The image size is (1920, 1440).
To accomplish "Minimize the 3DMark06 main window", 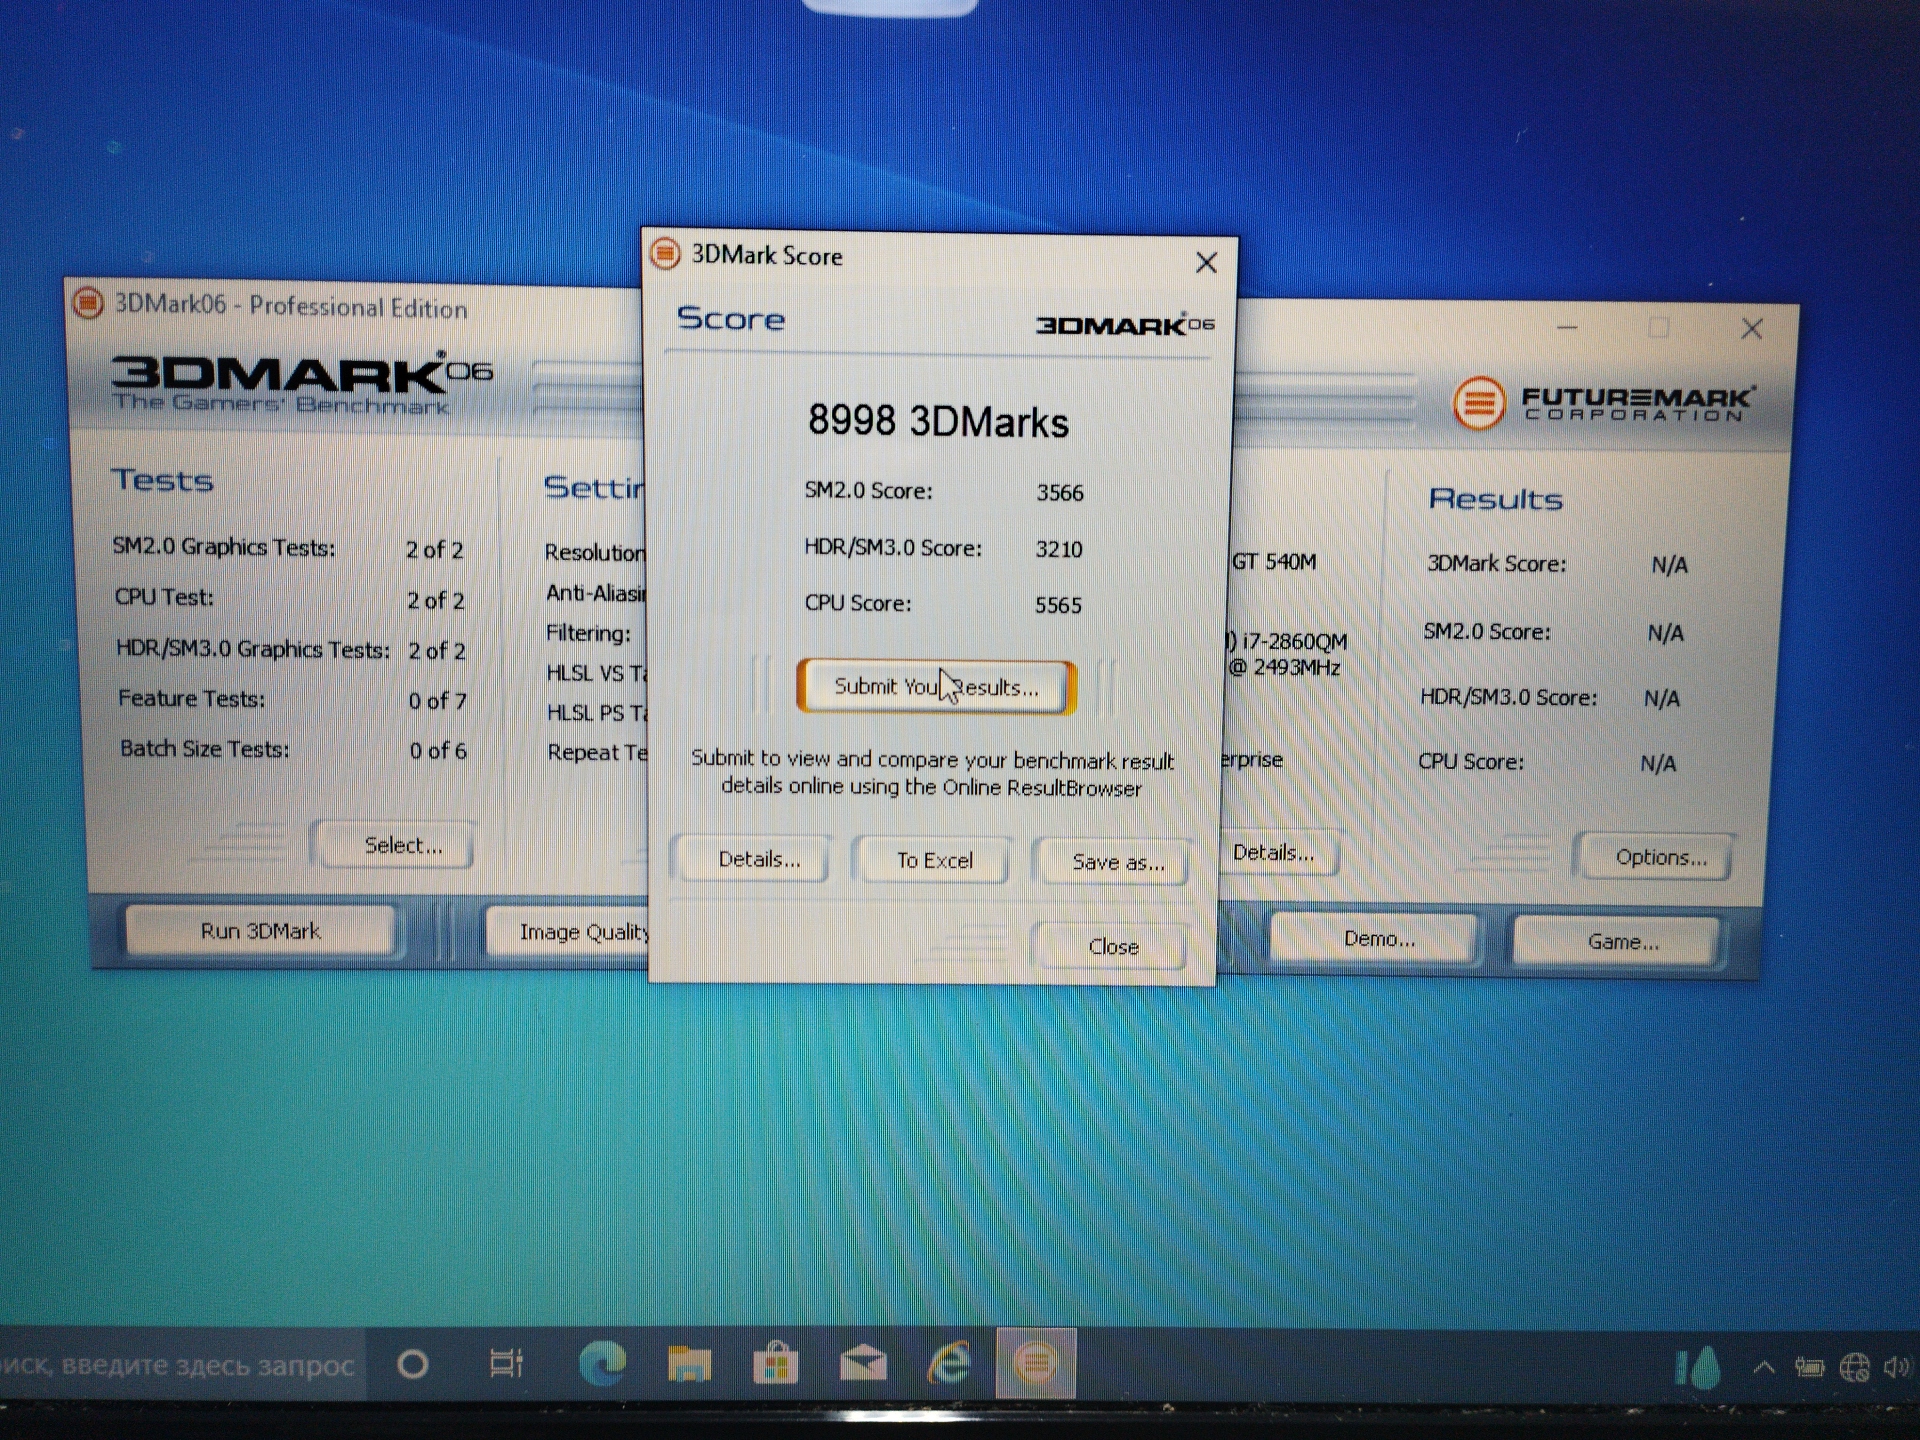I will pyautogui.click(x=1567, y=327).
